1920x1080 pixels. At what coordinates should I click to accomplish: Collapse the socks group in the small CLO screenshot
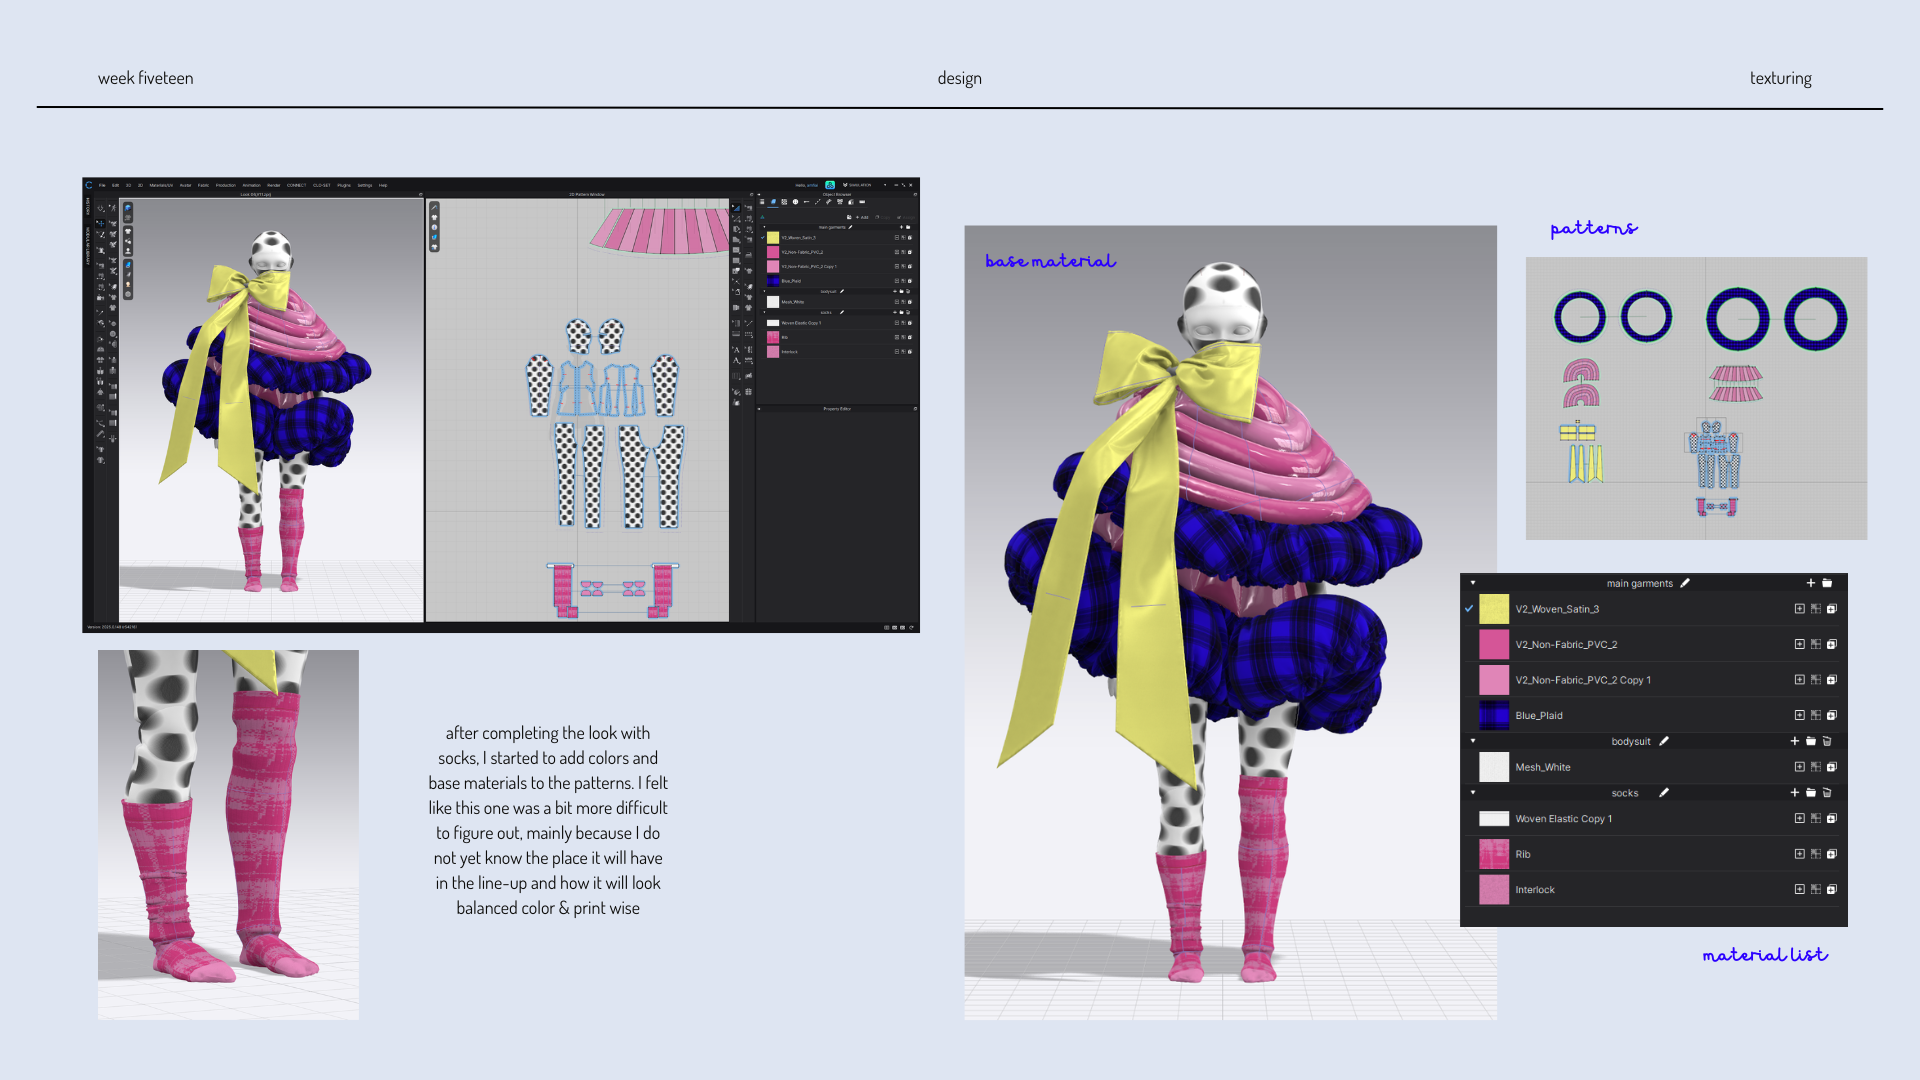tap(764, 312)
